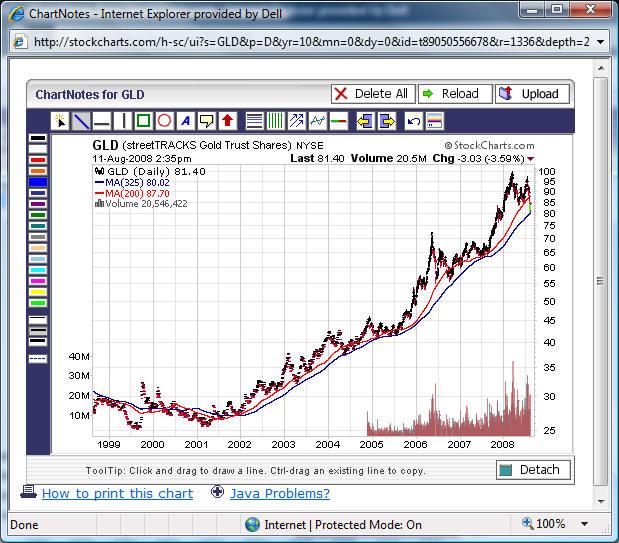Click the undo arrow icon
619x543 pixels.
tap(413, 121)
